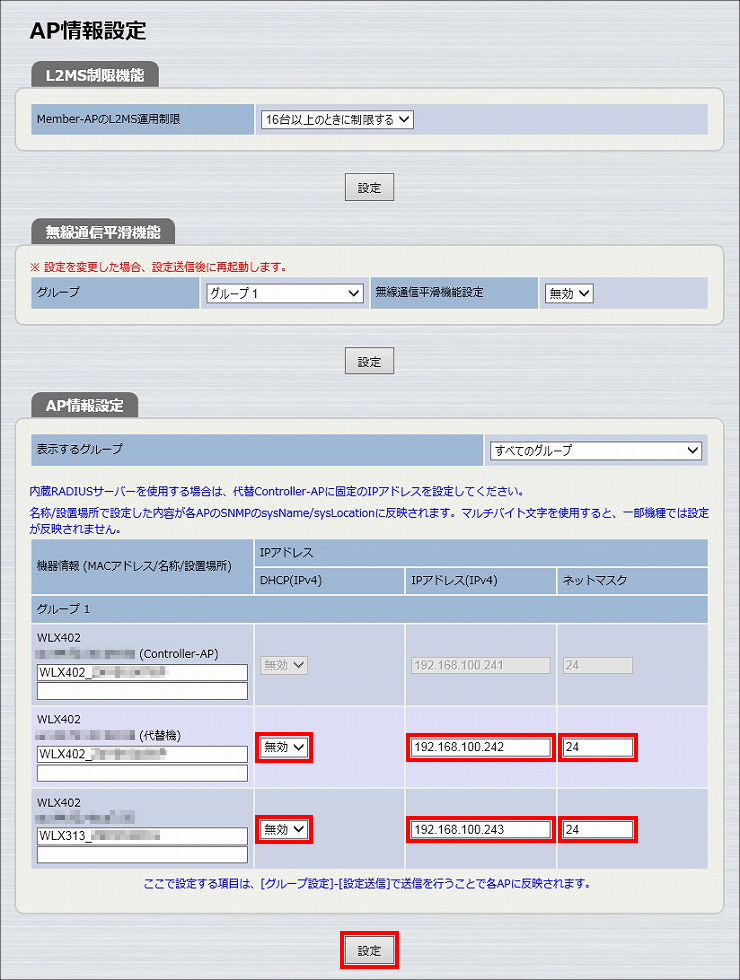The height and width of the screenshot is (980, 740).
Task: Click name field of 代替機 device
Action: pyautogui.click(x=142, y=754)
